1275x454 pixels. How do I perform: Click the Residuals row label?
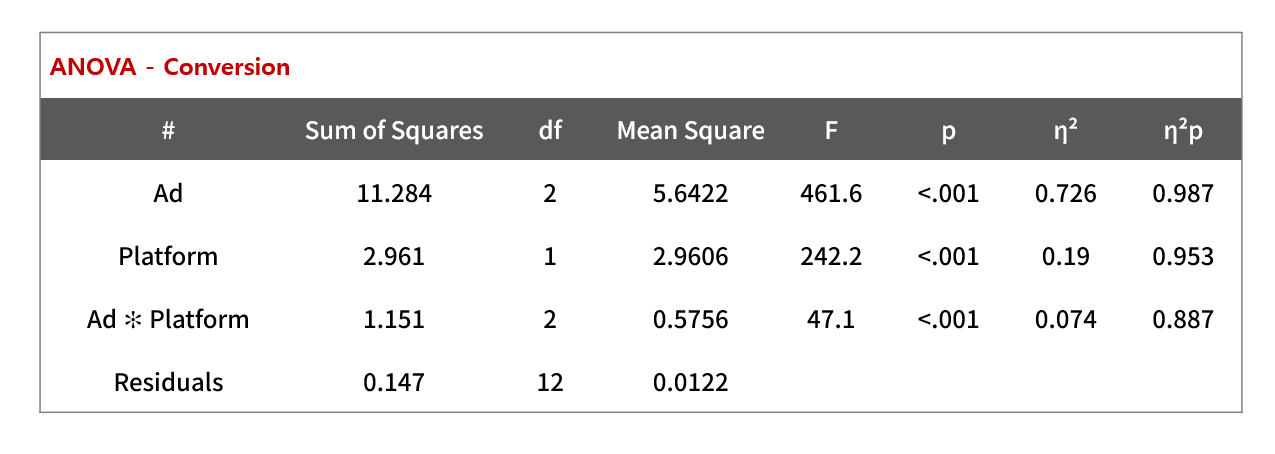pos(168,382)
